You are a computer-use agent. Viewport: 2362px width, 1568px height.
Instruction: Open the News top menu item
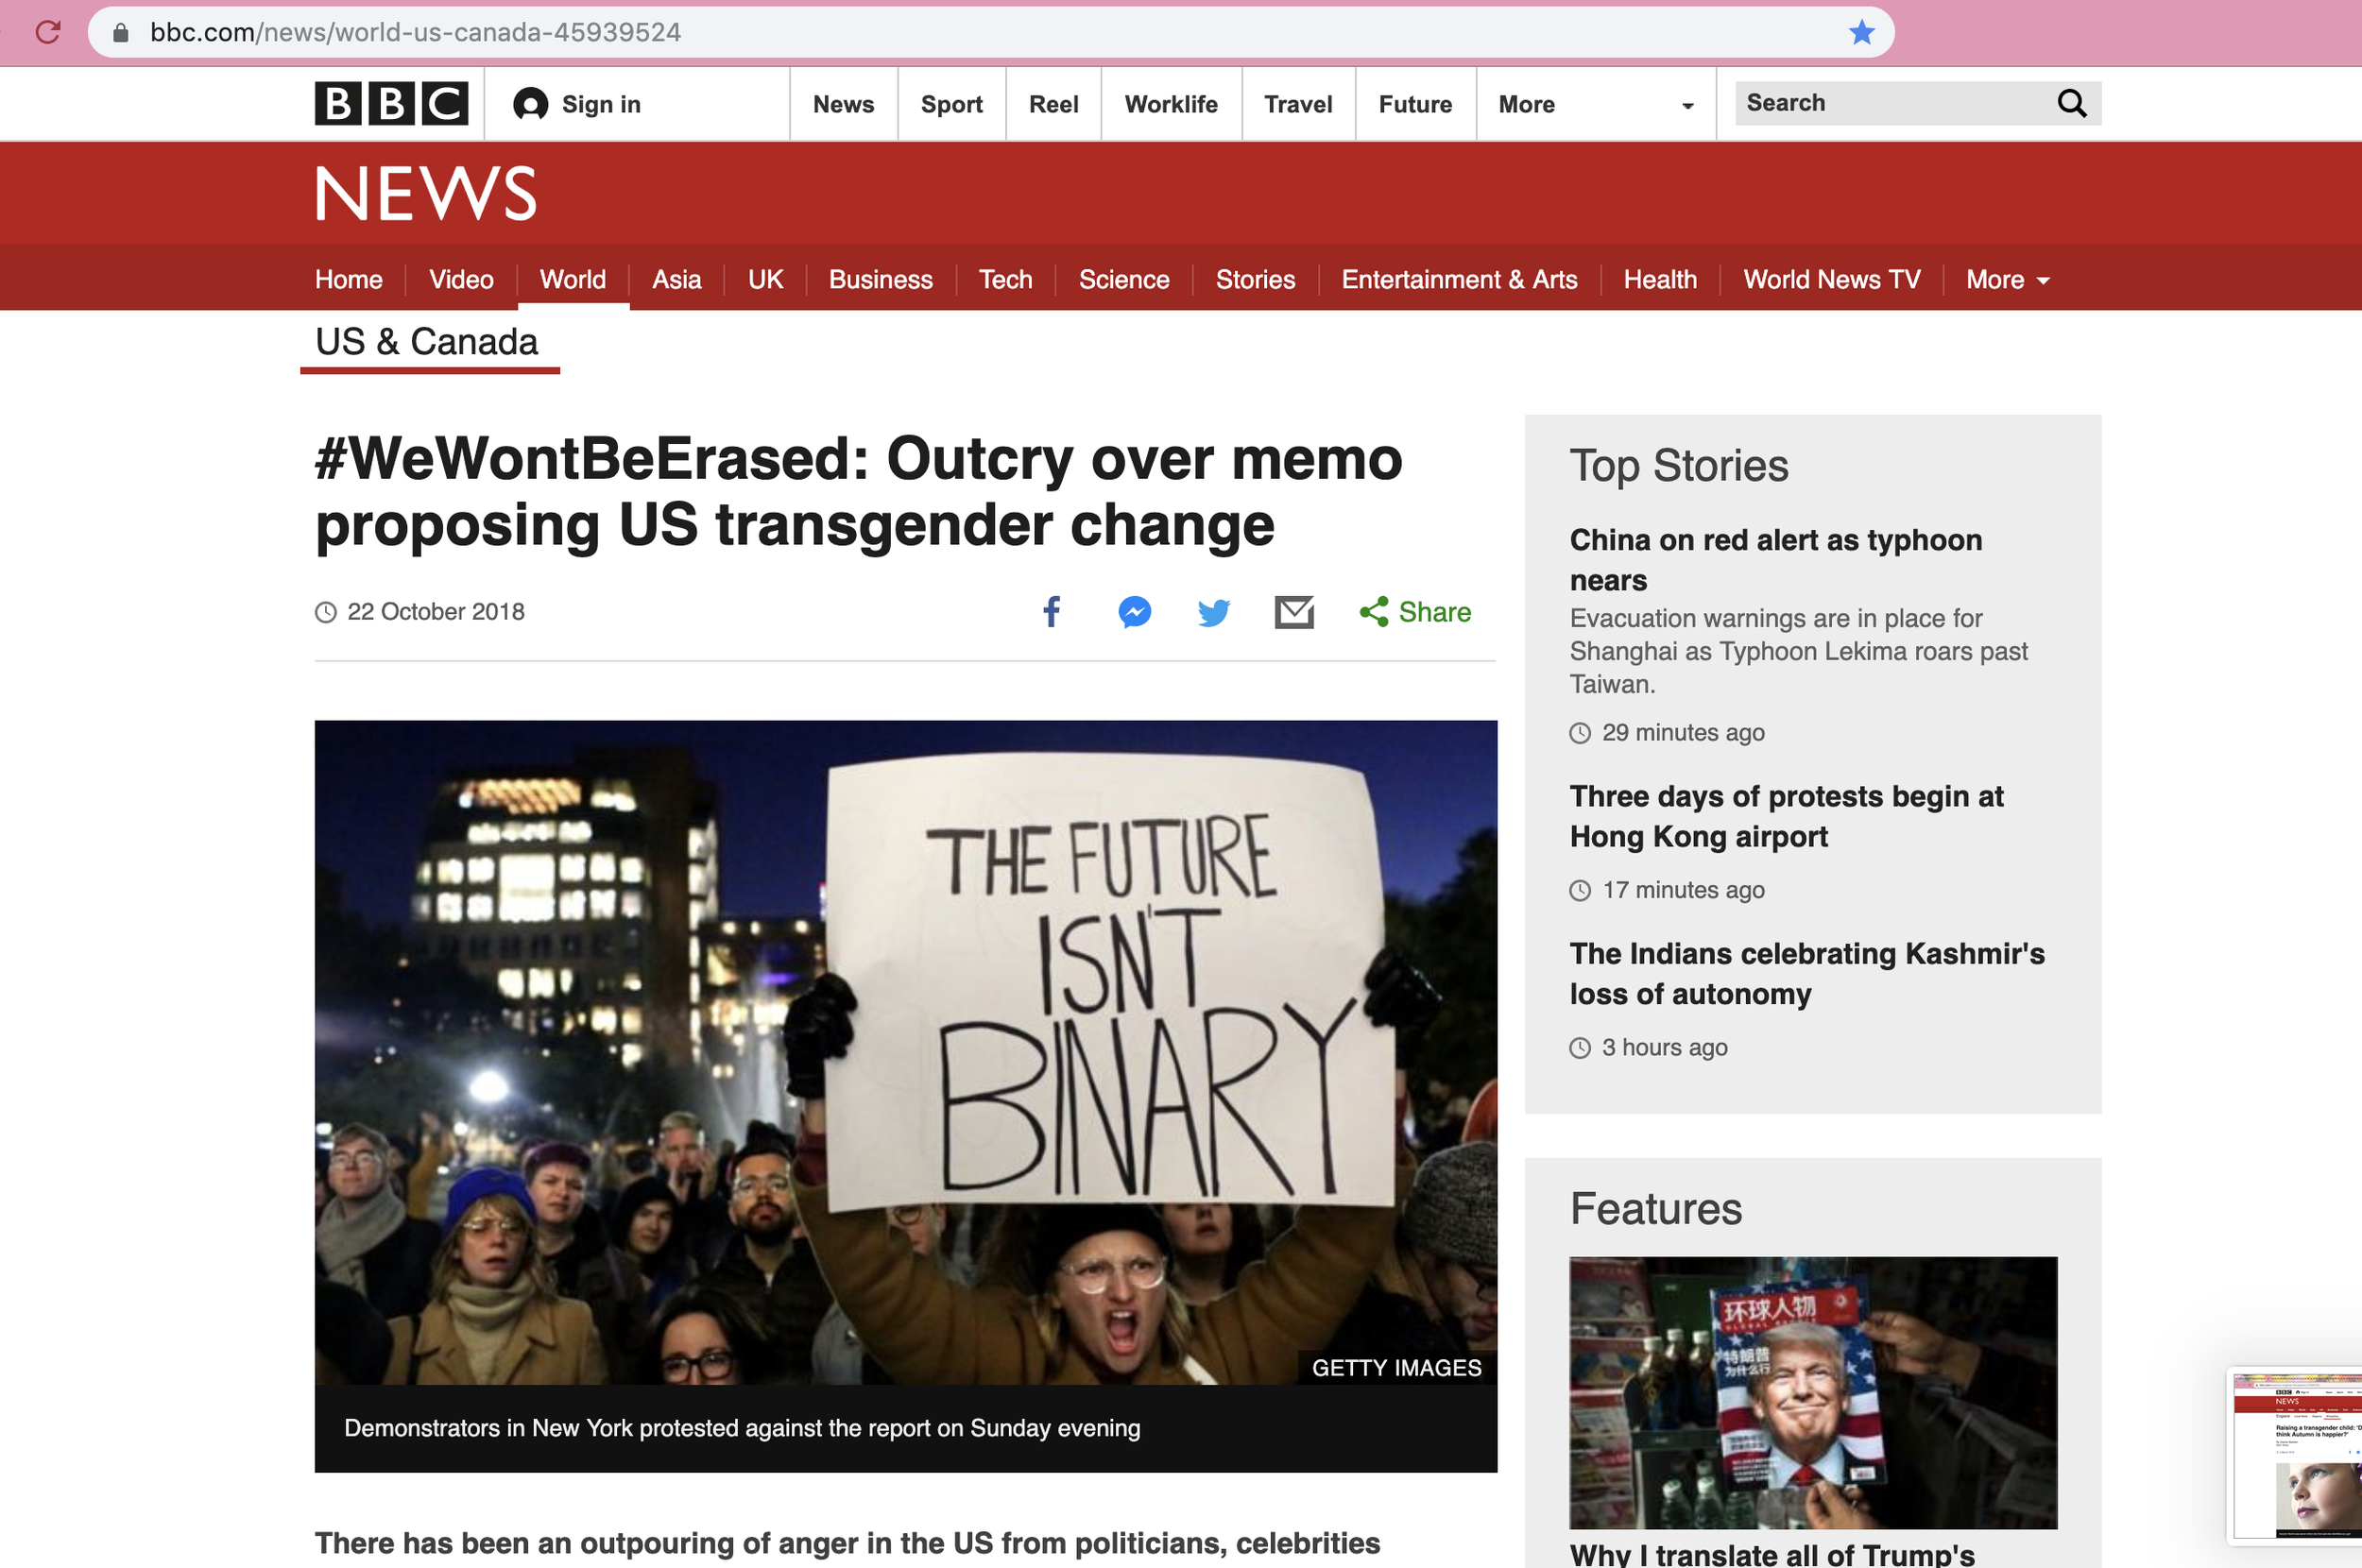click(x=843, y=104)
